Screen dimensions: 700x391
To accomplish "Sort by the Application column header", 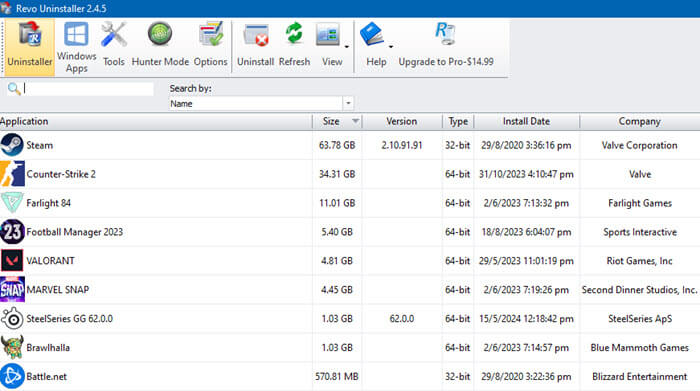I will 156,121.
